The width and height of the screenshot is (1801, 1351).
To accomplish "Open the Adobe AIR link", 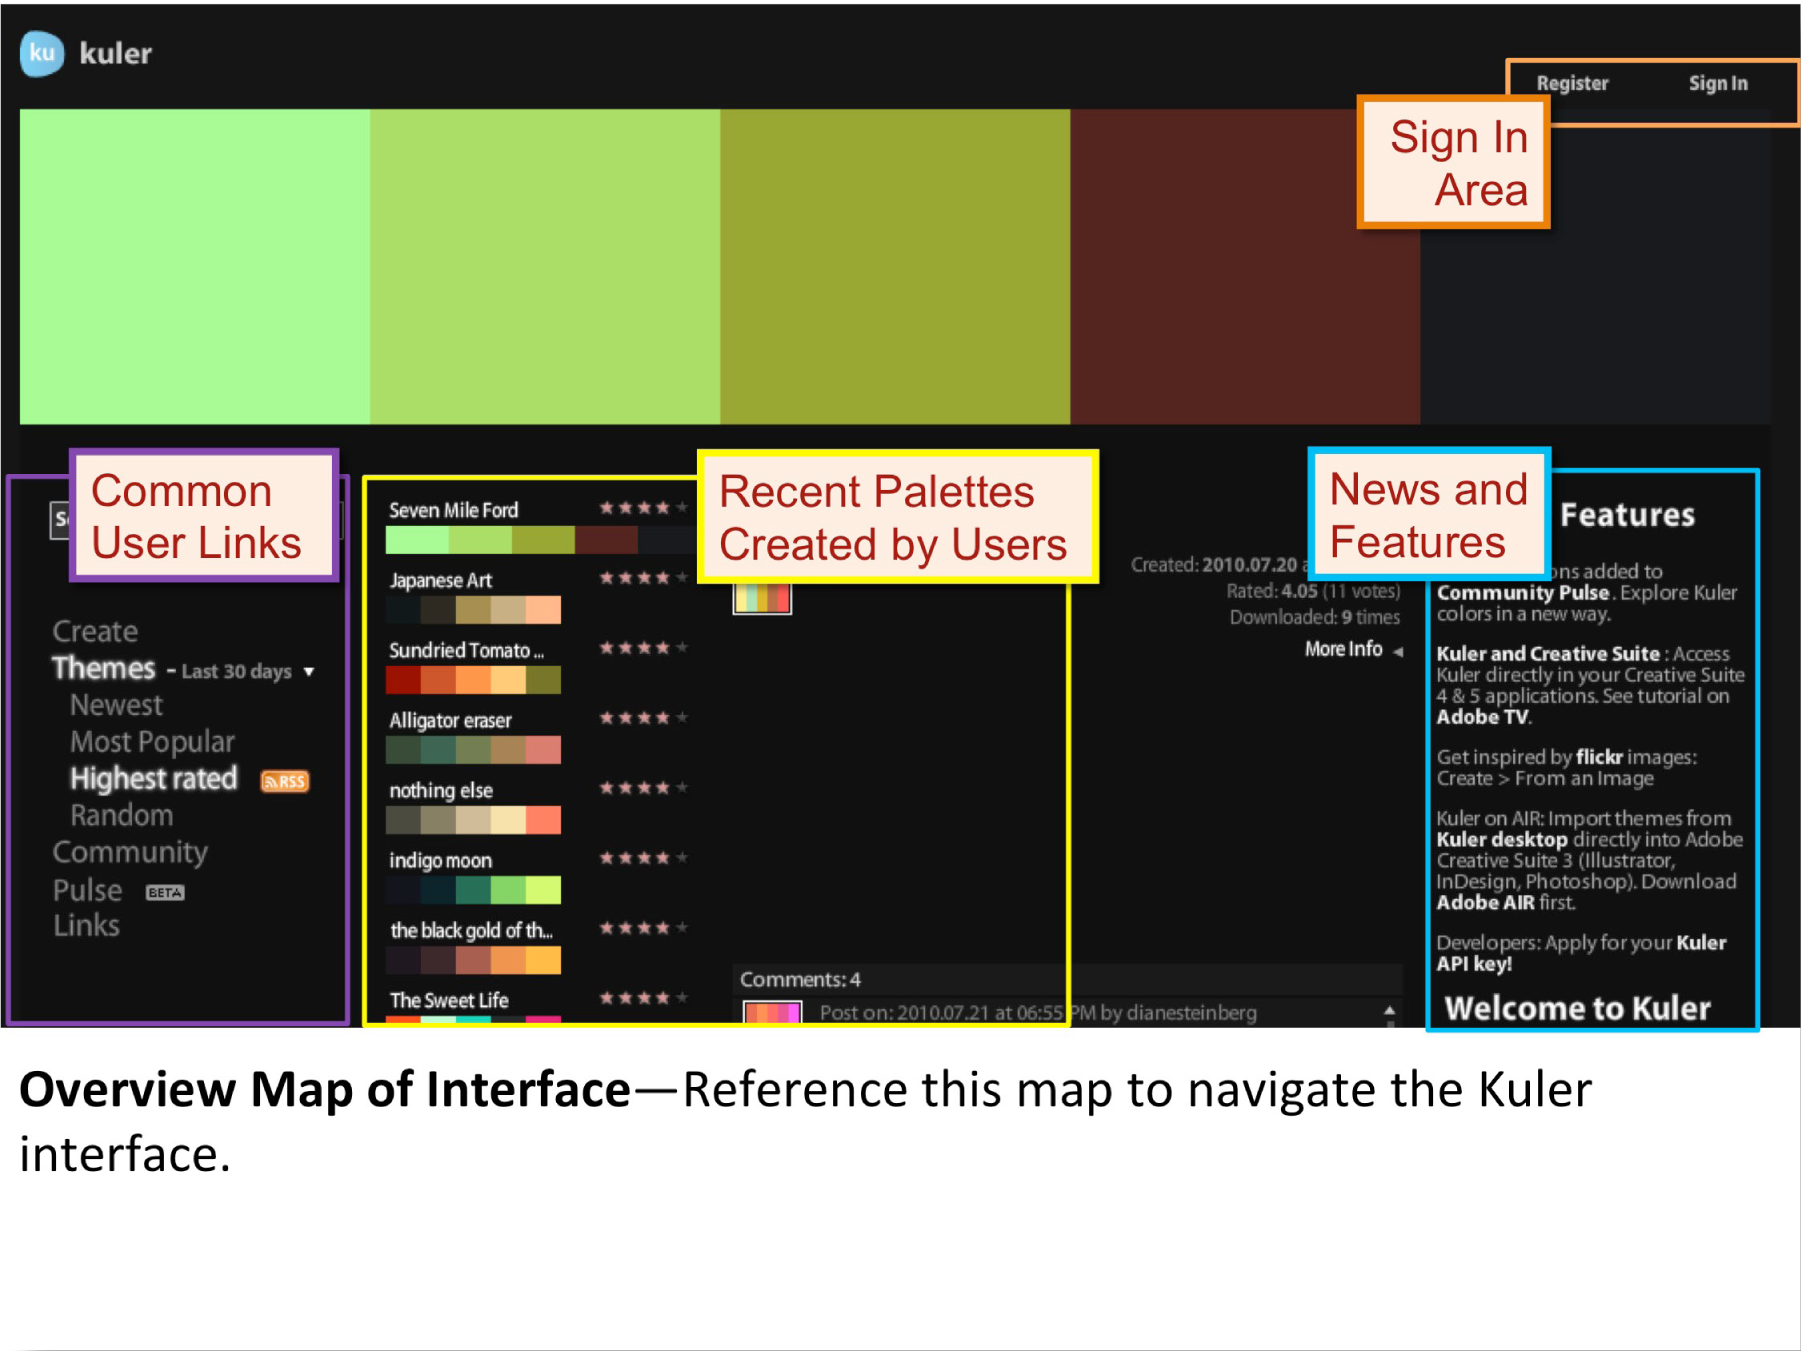I will (x=1485, y=903).
